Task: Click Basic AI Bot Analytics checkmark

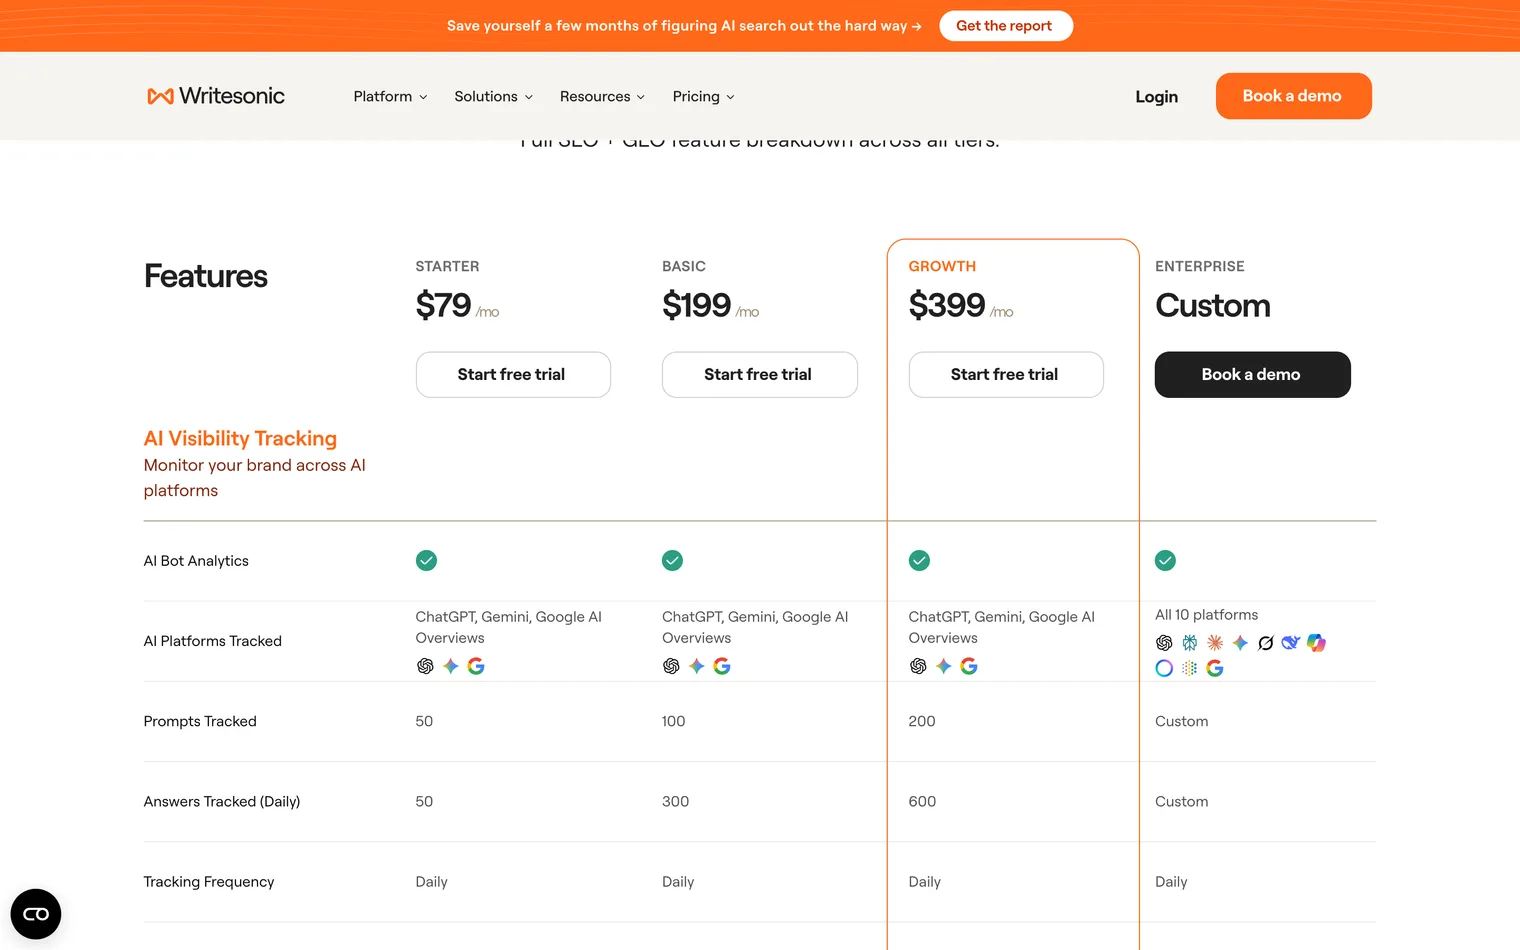Action: (x=673, y=561)
